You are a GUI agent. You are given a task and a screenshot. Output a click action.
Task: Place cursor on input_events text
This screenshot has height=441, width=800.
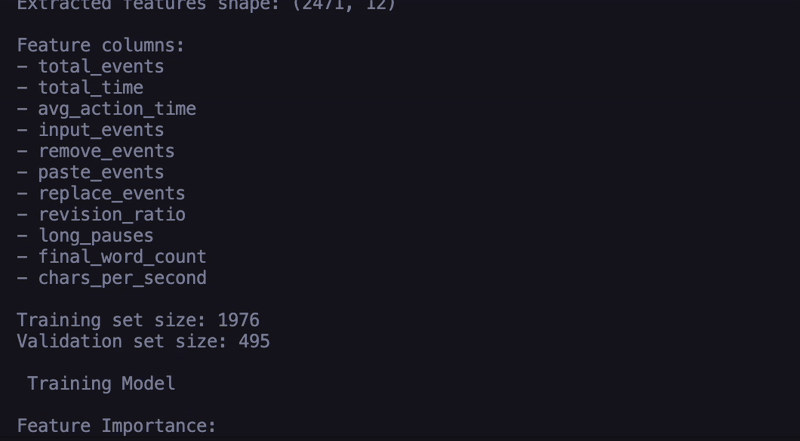(101, 130)
